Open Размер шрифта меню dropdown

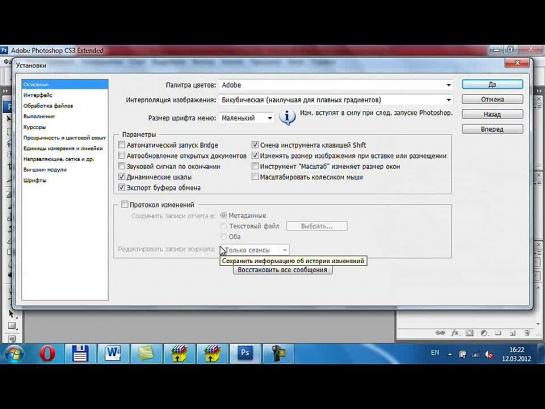pyautogui.click(x=246, y=118)
